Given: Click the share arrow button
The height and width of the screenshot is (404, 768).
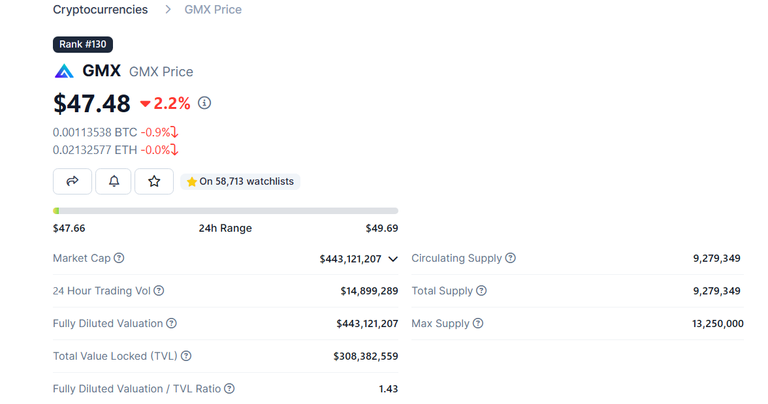Looking at the screenshot, I should 72,181.
